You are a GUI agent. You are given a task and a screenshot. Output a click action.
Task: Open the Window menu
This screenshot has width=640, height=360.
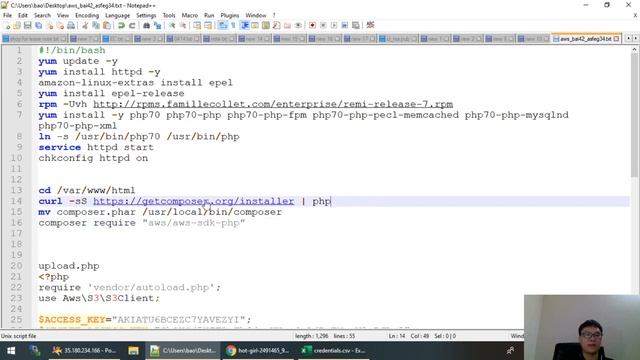click(256, 16)
